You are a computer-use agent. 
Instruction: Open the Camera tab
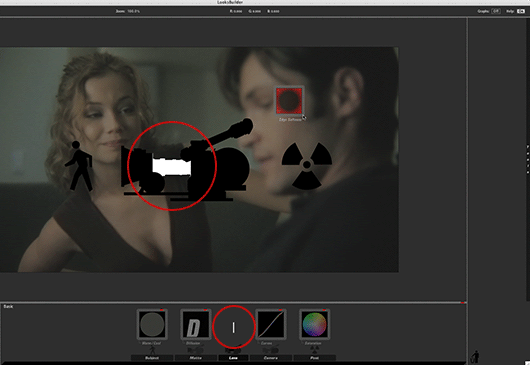pyautogui.click(x=271, y=358)
